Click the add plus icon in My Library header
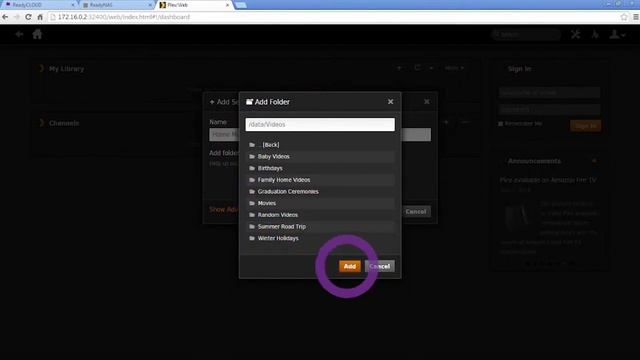This screenshot has height=360, width=640. [x=399, y=68]
